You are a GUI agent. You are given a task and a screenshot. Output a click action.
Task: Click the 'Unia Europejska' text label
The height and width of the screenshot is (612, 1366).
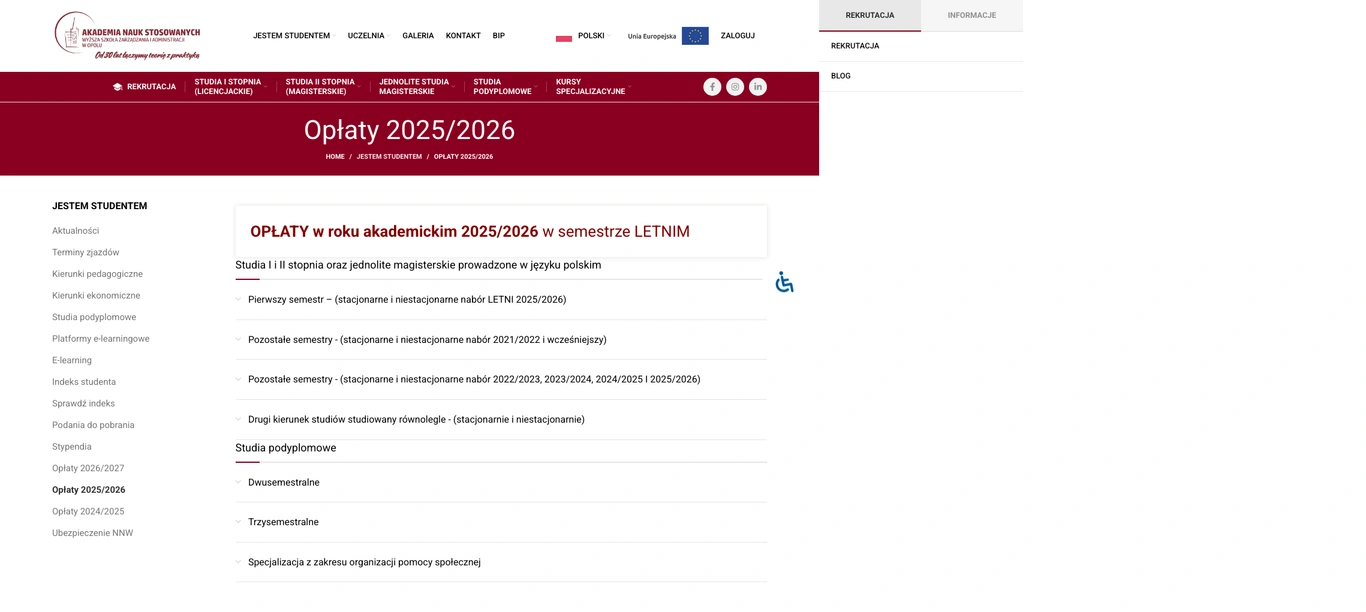(x=652, y=36)
